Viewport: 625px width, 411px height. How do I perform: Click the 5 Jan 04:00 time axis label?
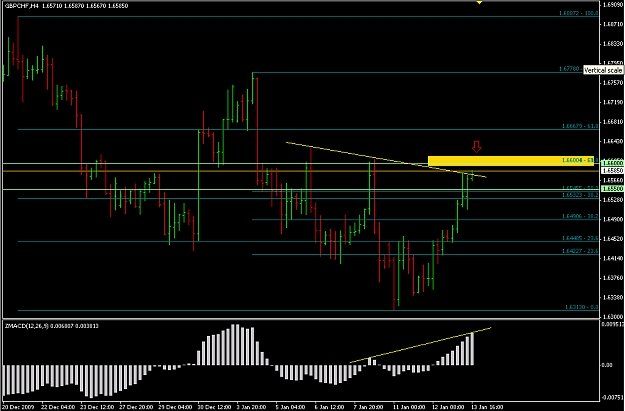(291, 407)
